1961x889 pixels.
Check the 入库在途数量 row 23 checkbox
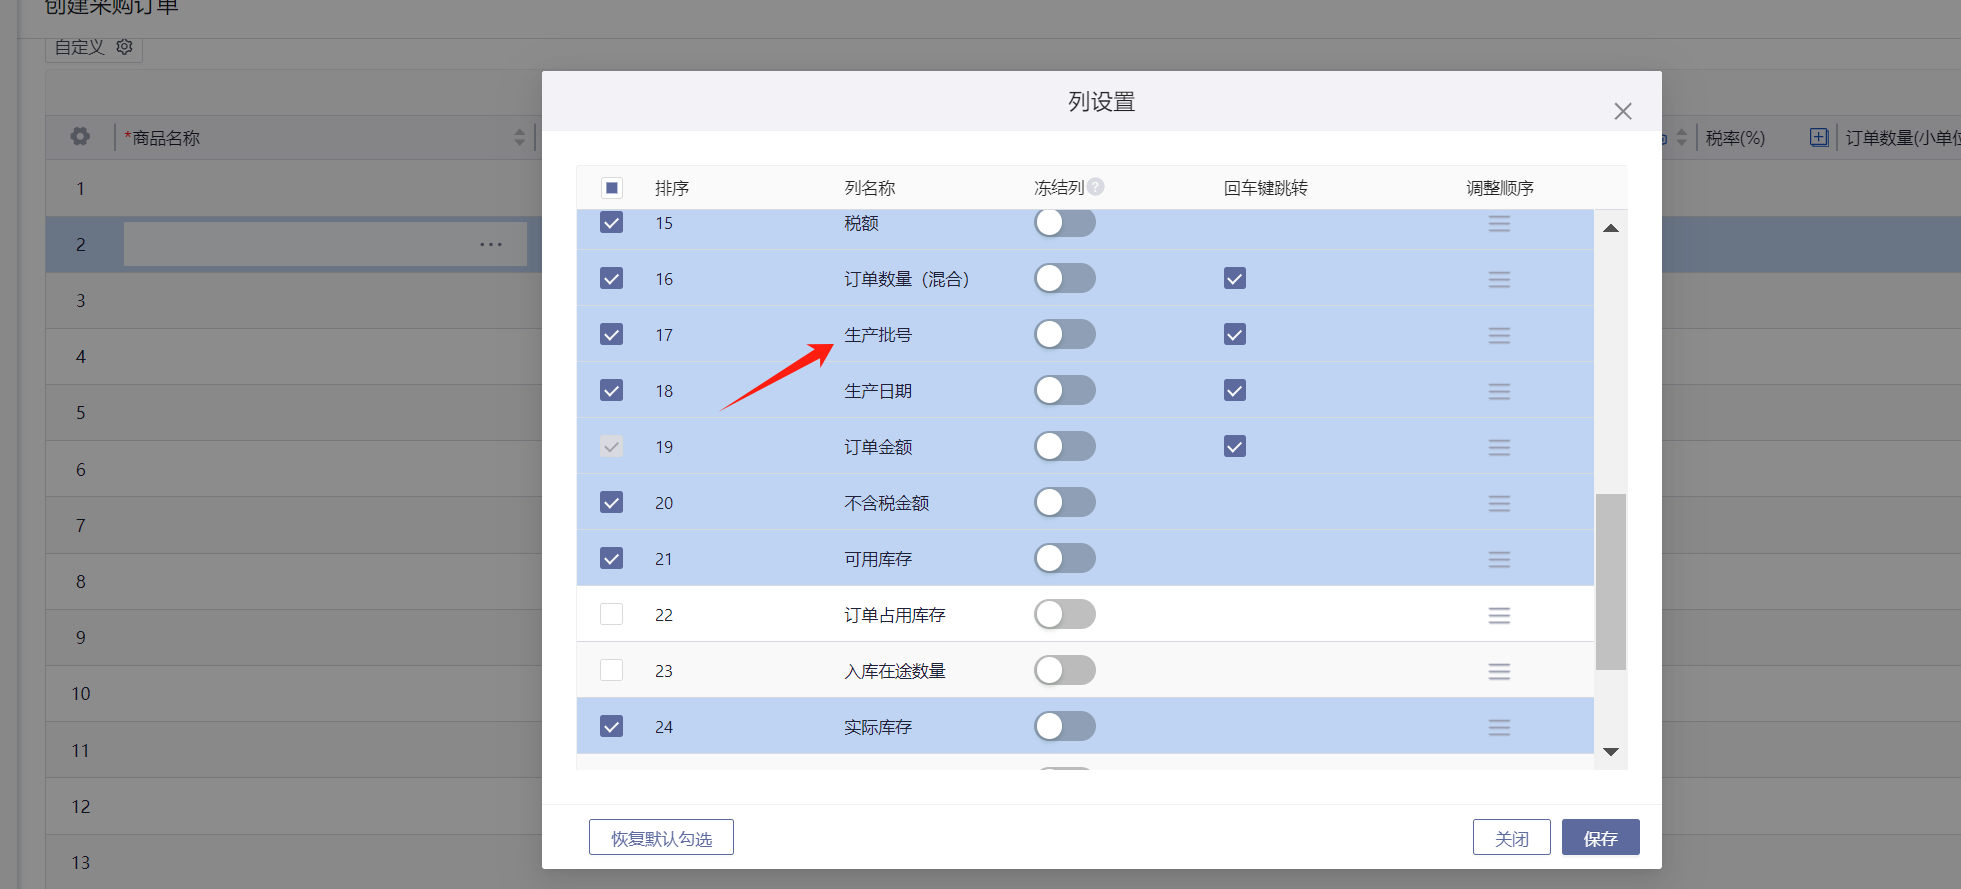612,670
